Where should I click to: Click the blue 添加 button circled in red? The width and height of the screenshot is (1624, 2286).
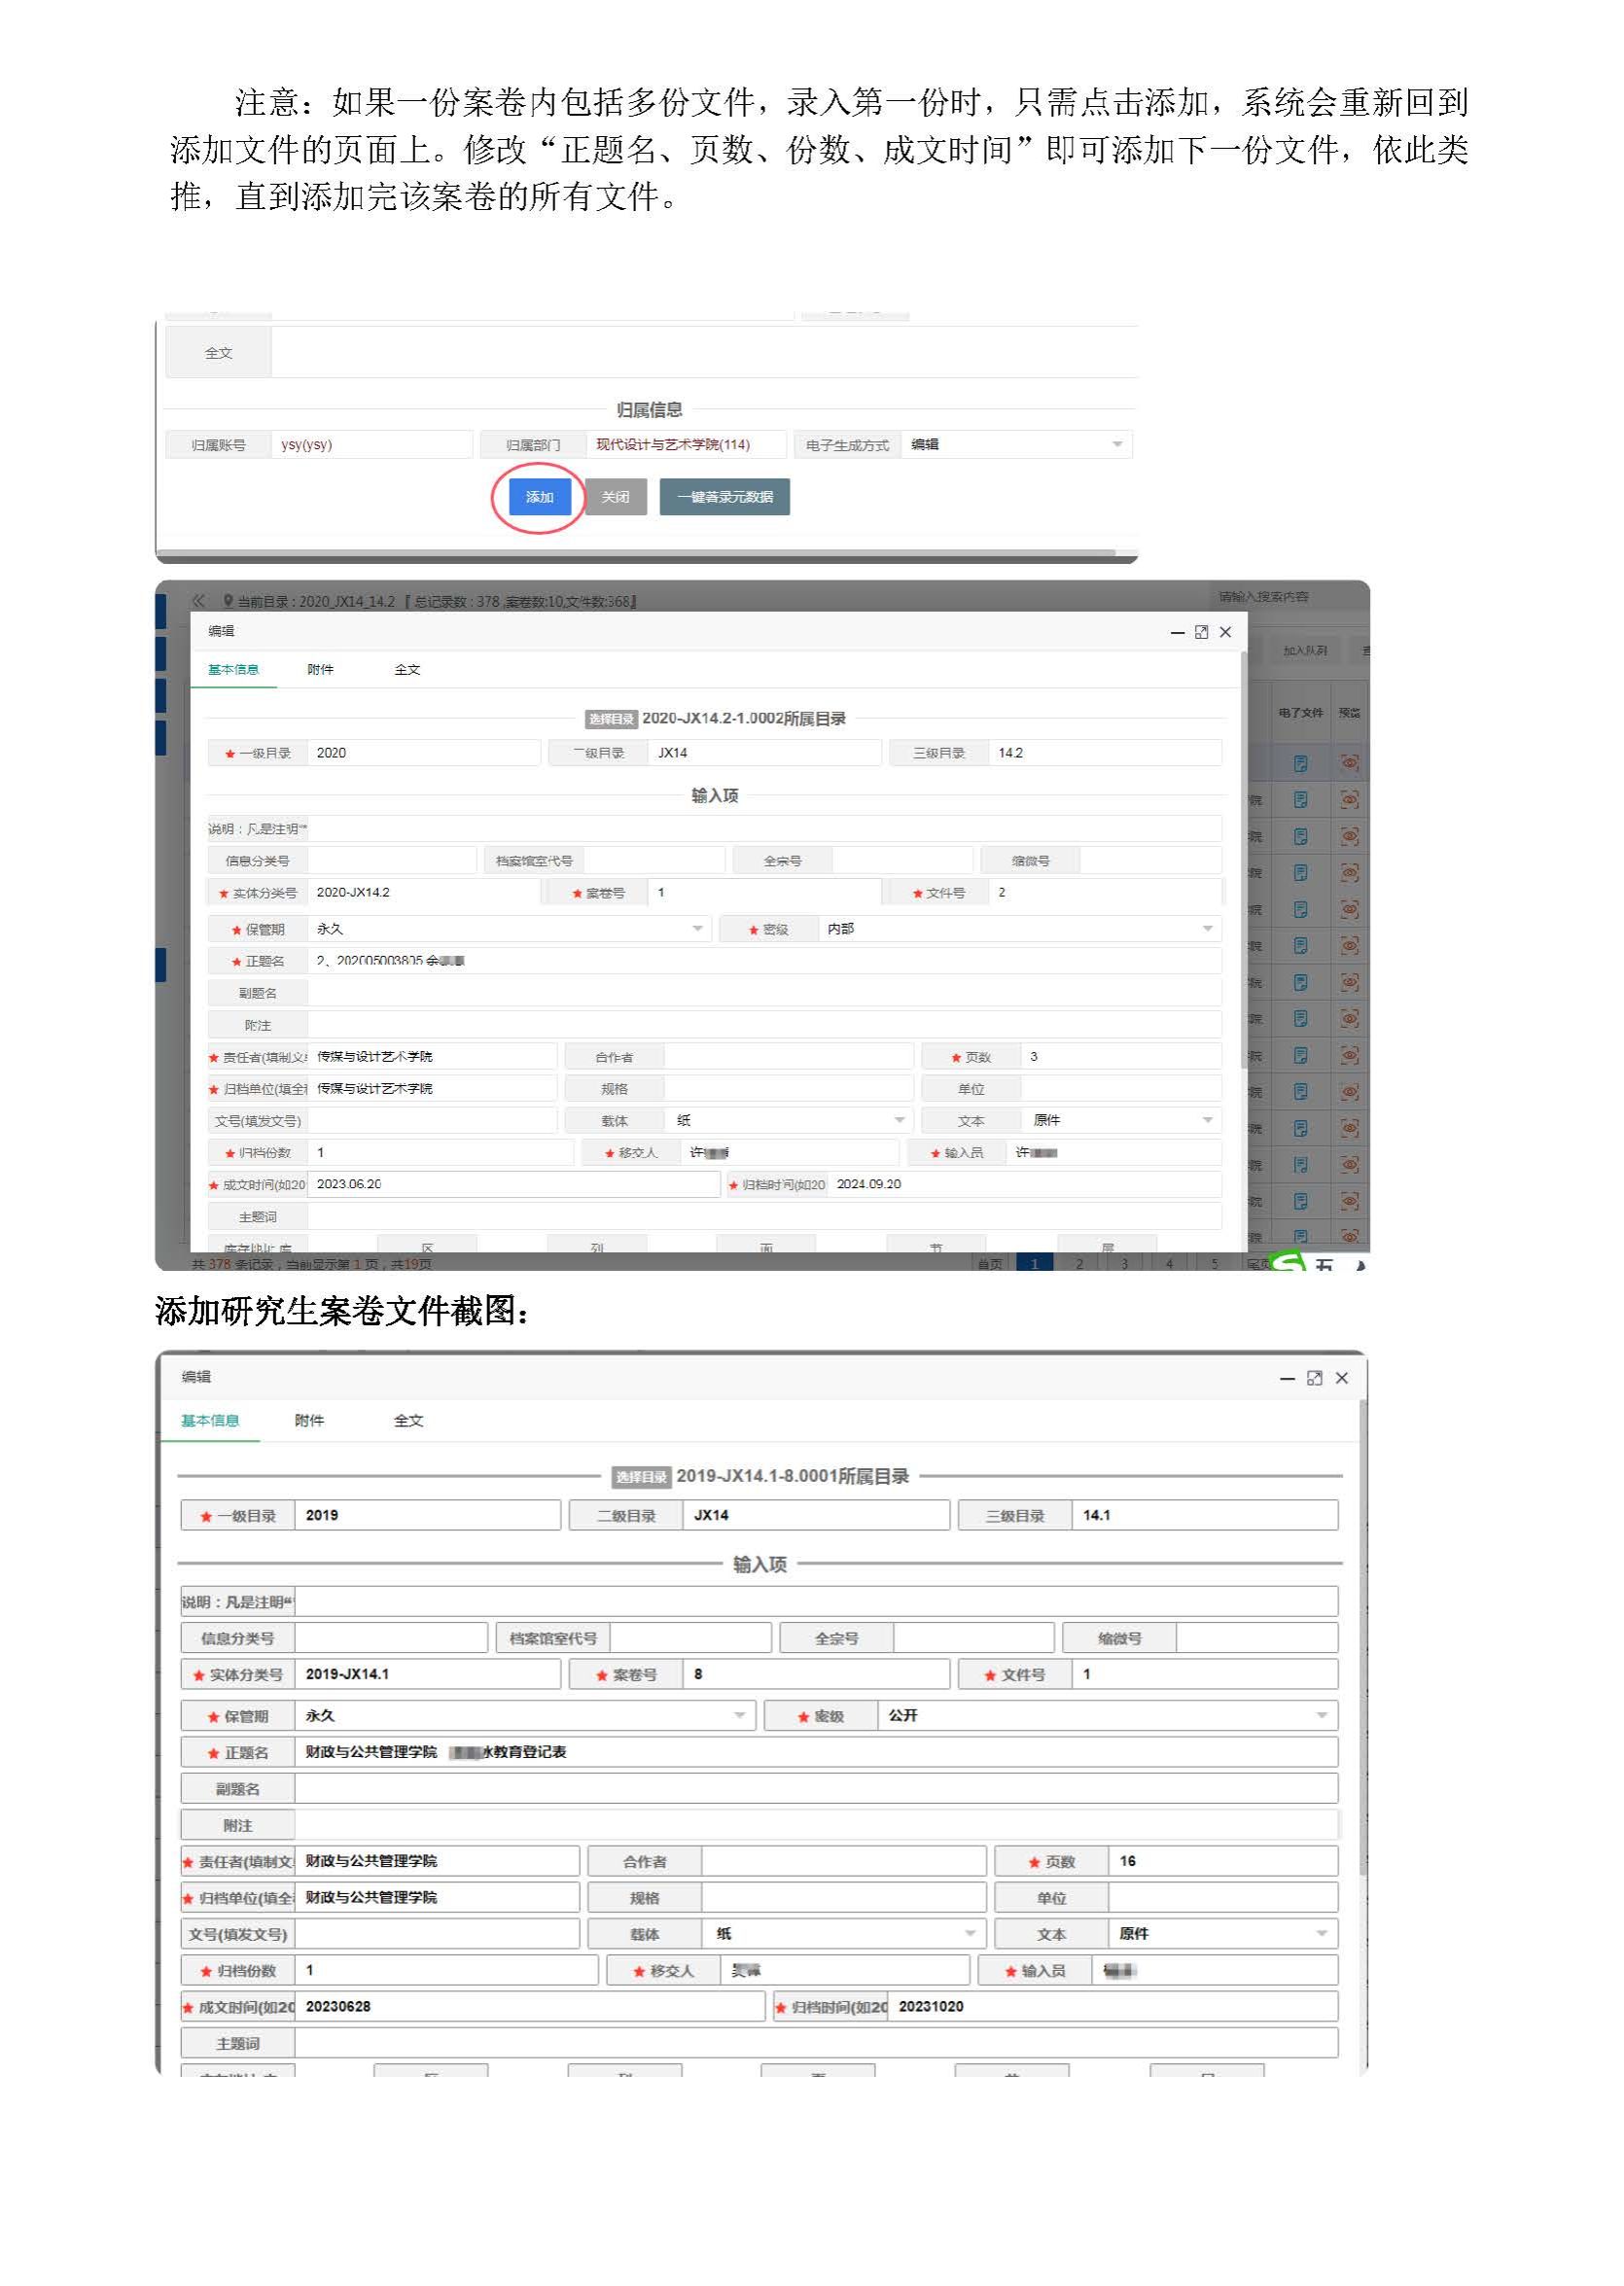[x=539, y=497]
